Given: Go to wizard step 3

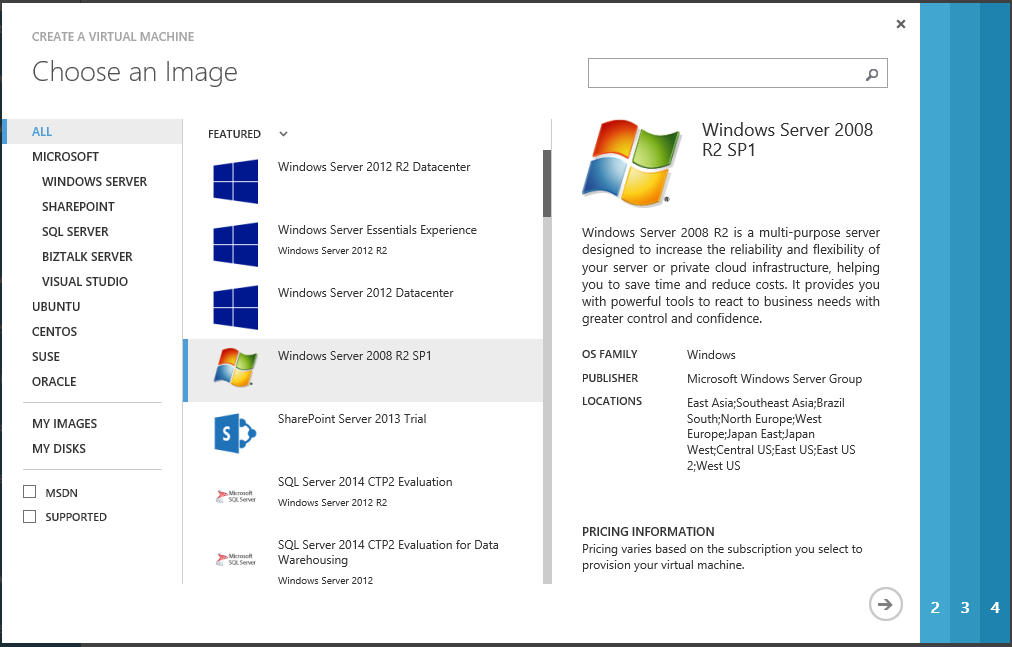Looking at the screenshot, I should pos(965,607).
